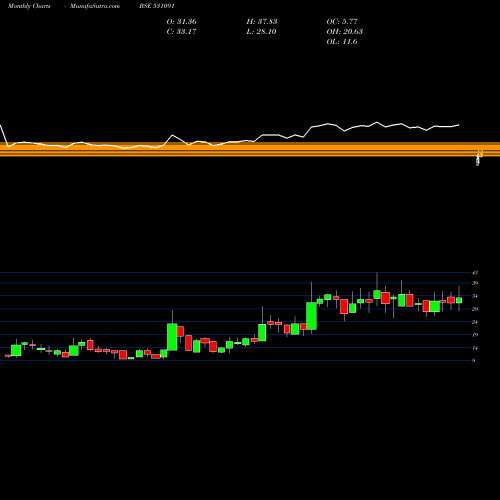Viewport: 500px width, 500px height.
Task: Click the 24 price axis label
Action: click(x=475, y=322)
